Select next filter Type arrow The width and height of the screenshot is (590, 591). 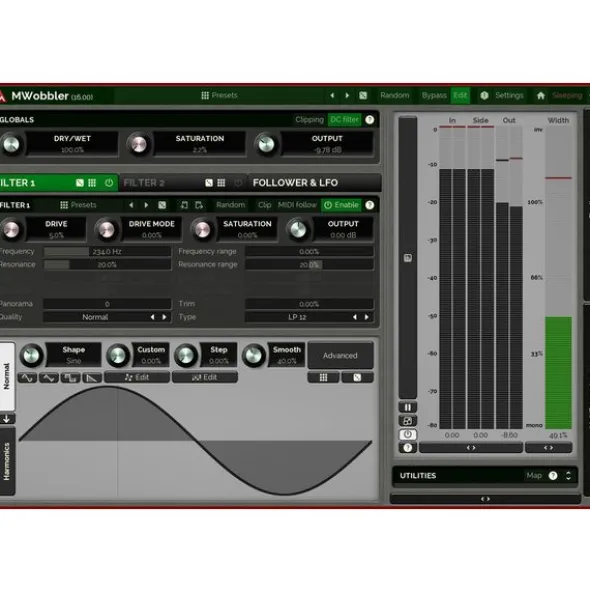366,317
